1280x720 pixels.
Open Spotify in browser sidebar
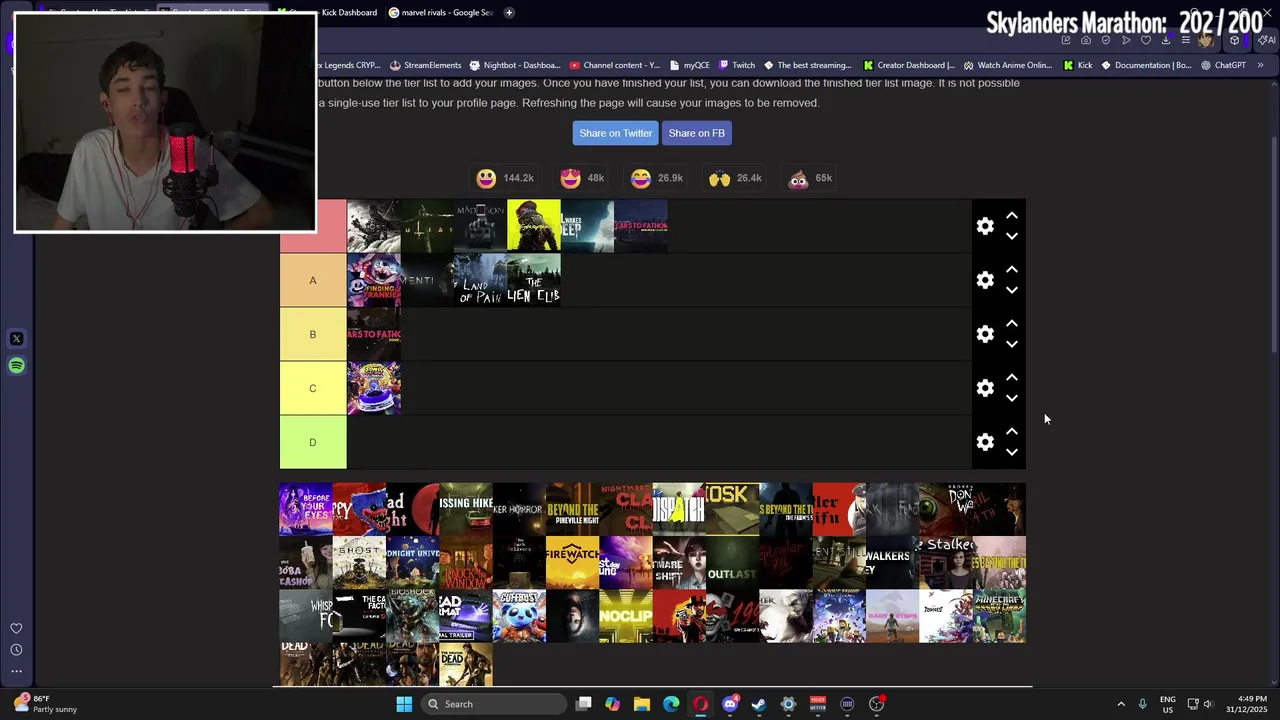pos(16,365)
